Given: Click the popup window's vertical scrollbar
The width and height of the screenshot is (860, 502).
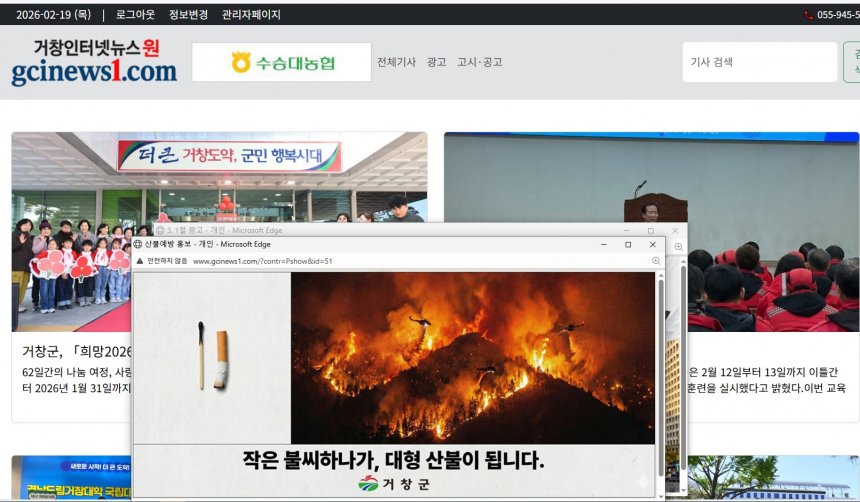Looking at the screenshot, I should click(660, 380).
